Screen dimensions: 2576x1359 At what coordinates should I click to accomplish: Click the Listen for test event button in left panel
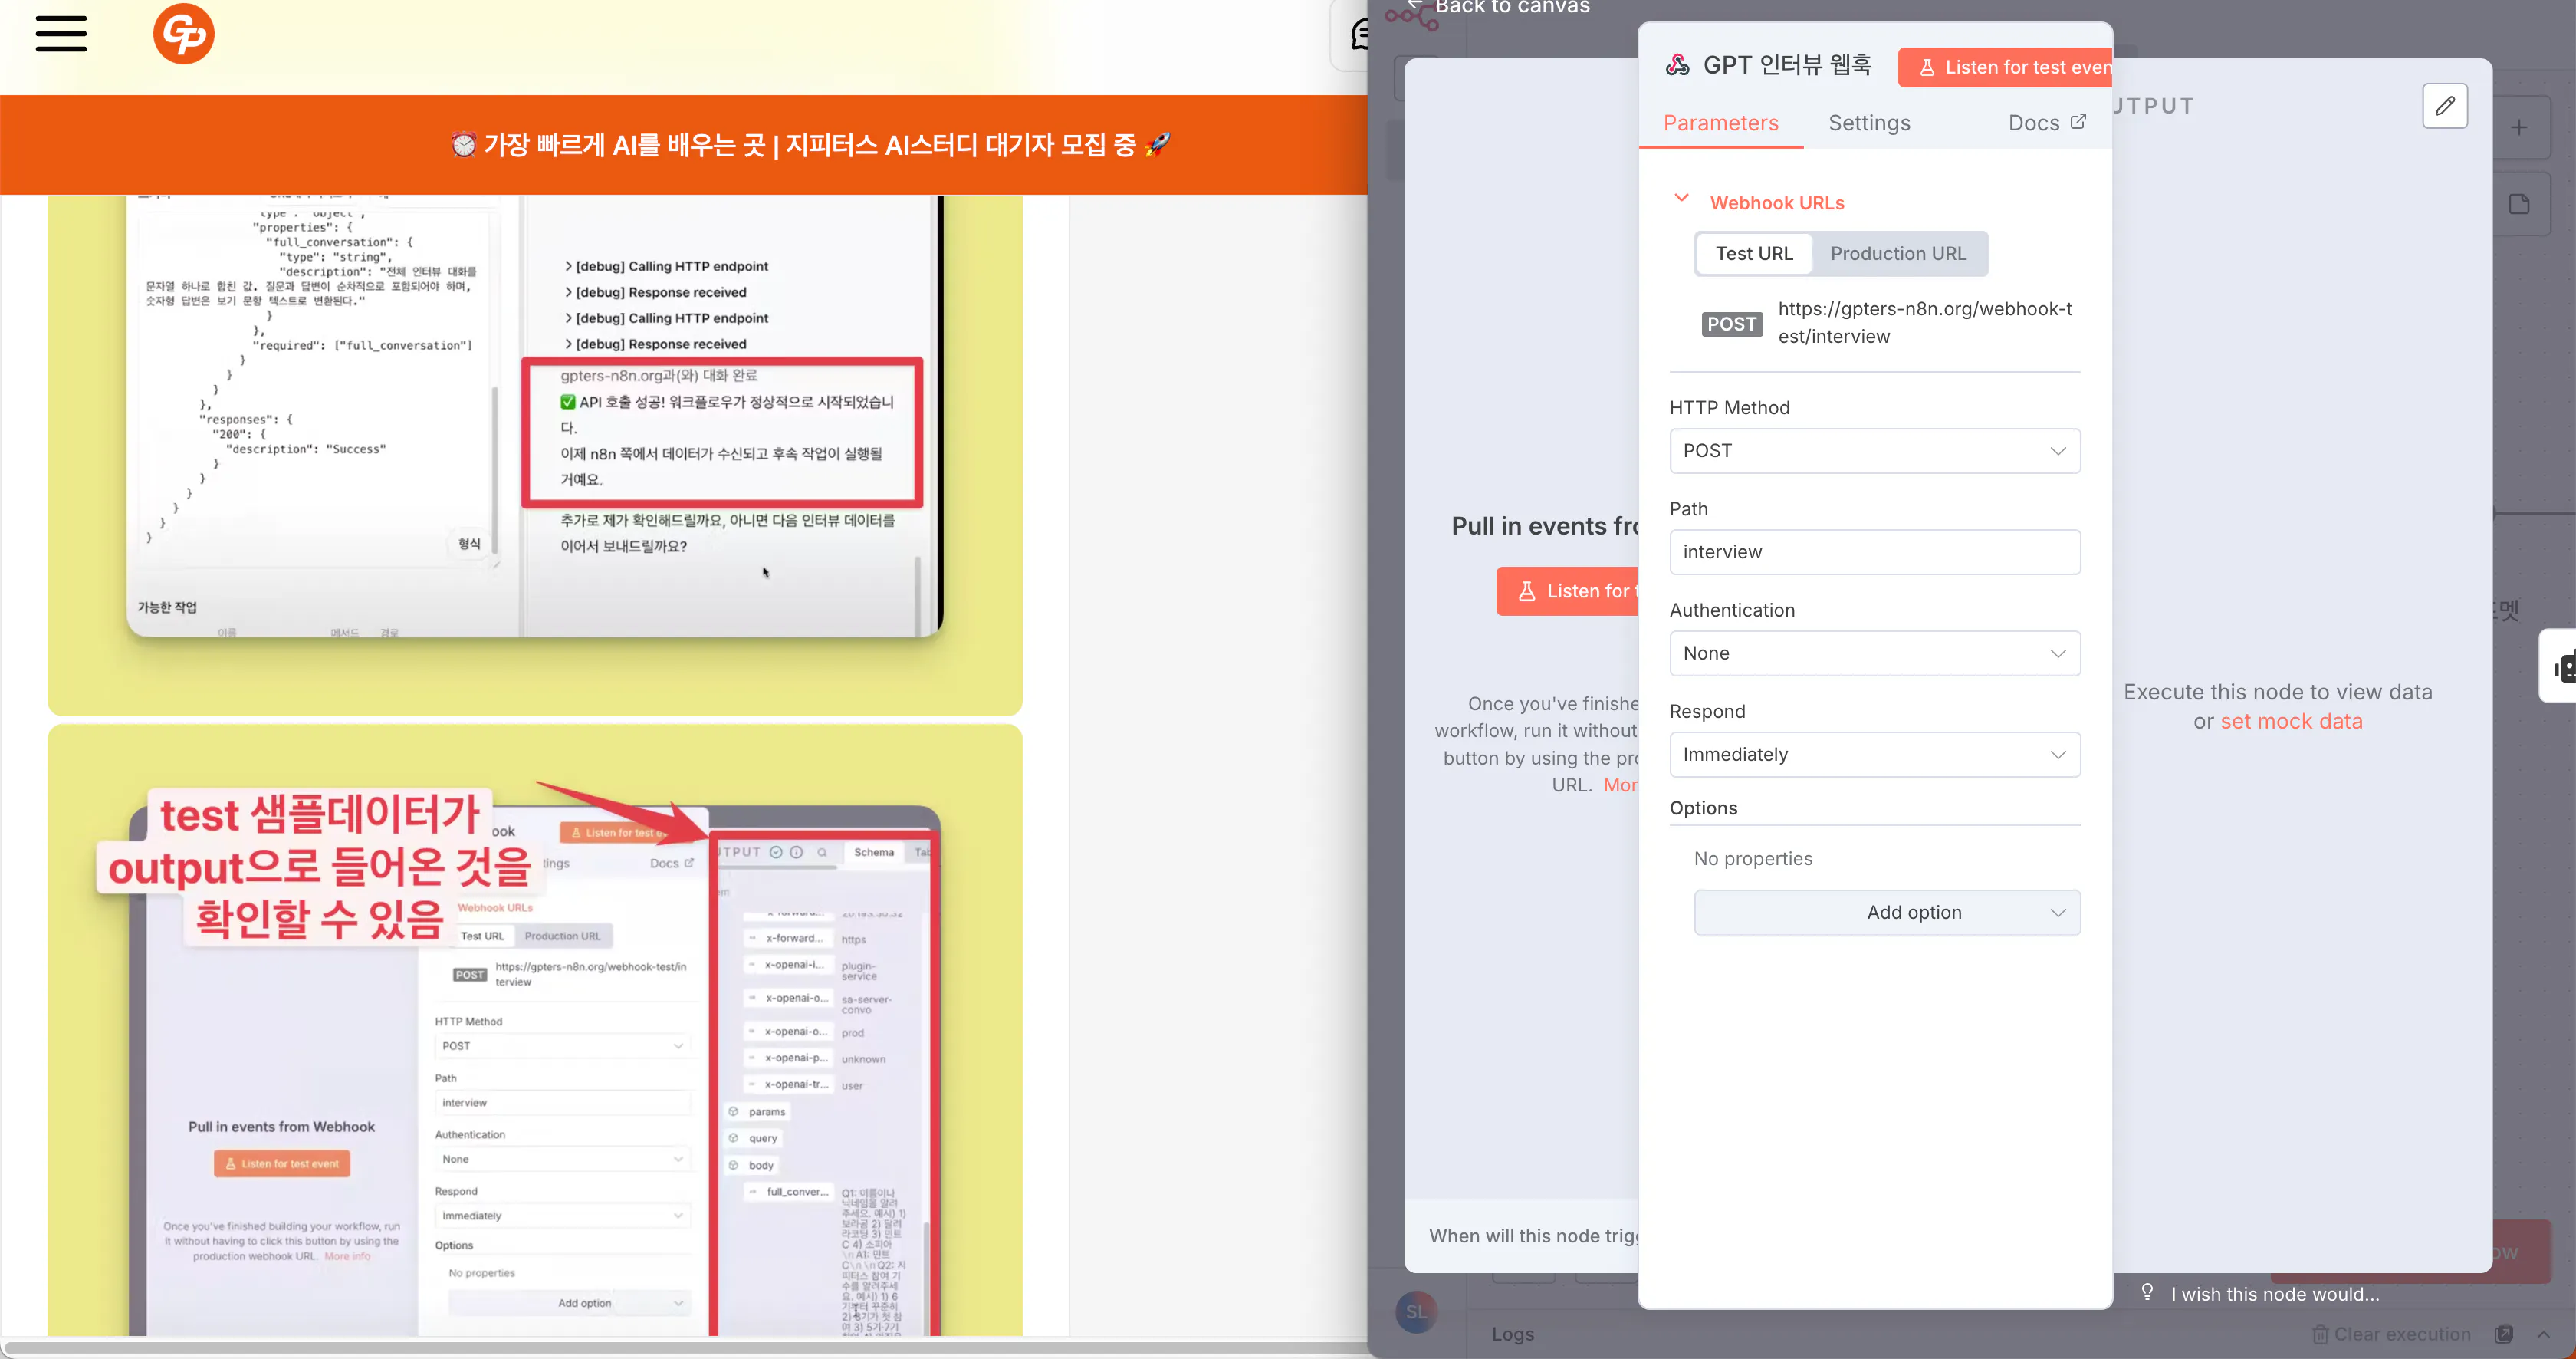[x=1567, y=591]
